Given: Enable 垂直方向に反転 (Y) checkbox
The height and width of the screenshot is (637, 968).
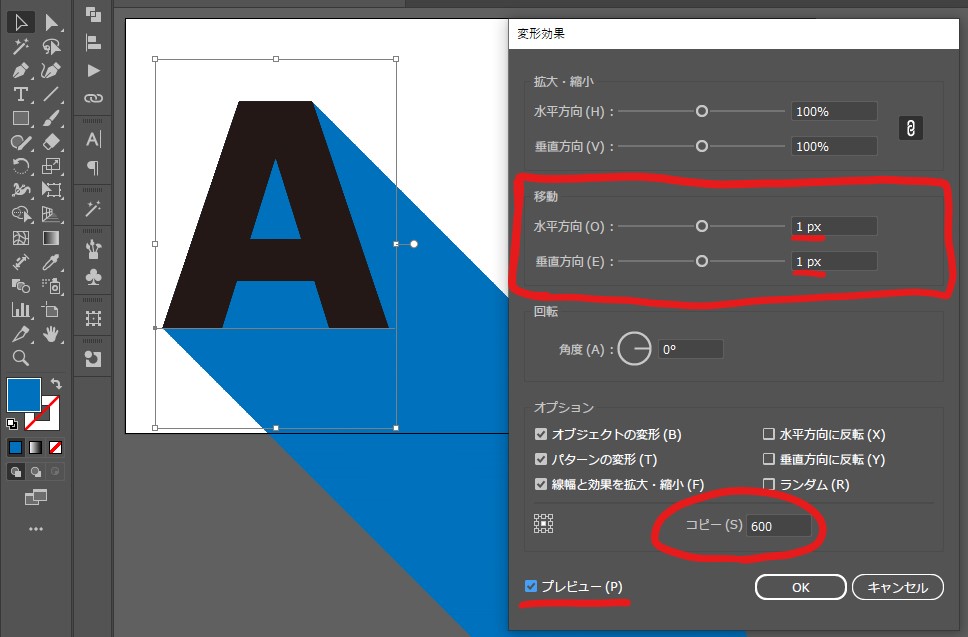Looking at the screenshot, I should click(x=769, y=459).
